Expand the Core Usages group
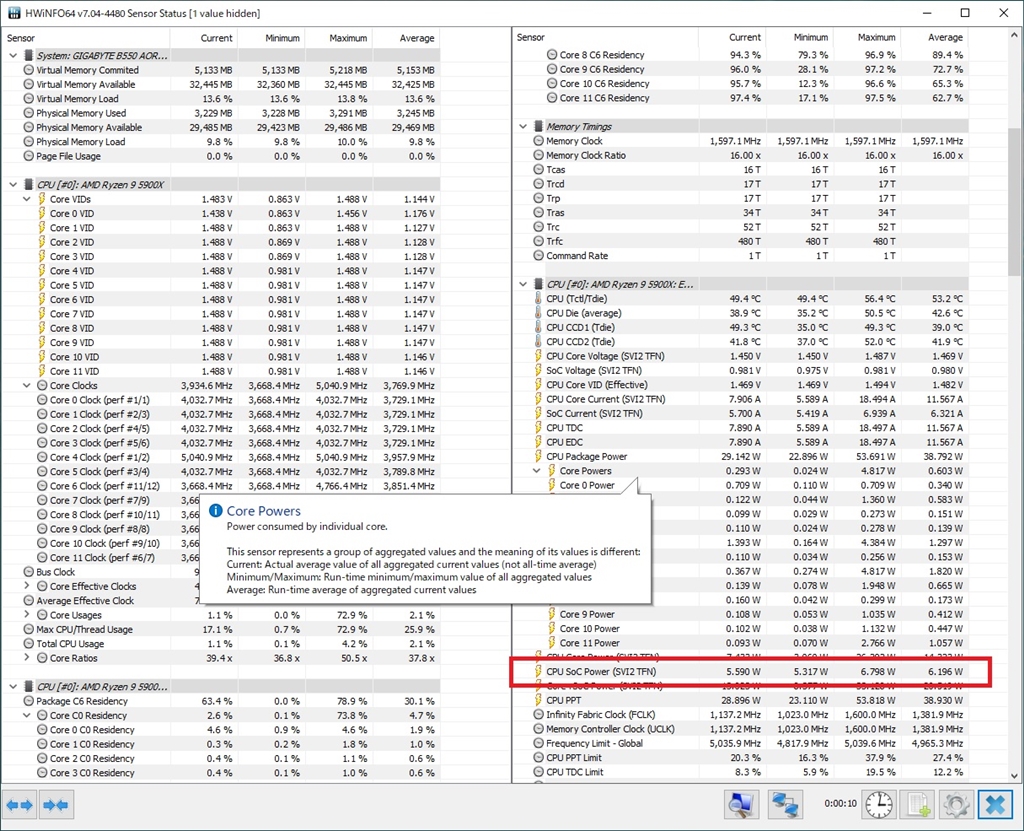Screen dimensions: 1024x831 coord(27,615)
